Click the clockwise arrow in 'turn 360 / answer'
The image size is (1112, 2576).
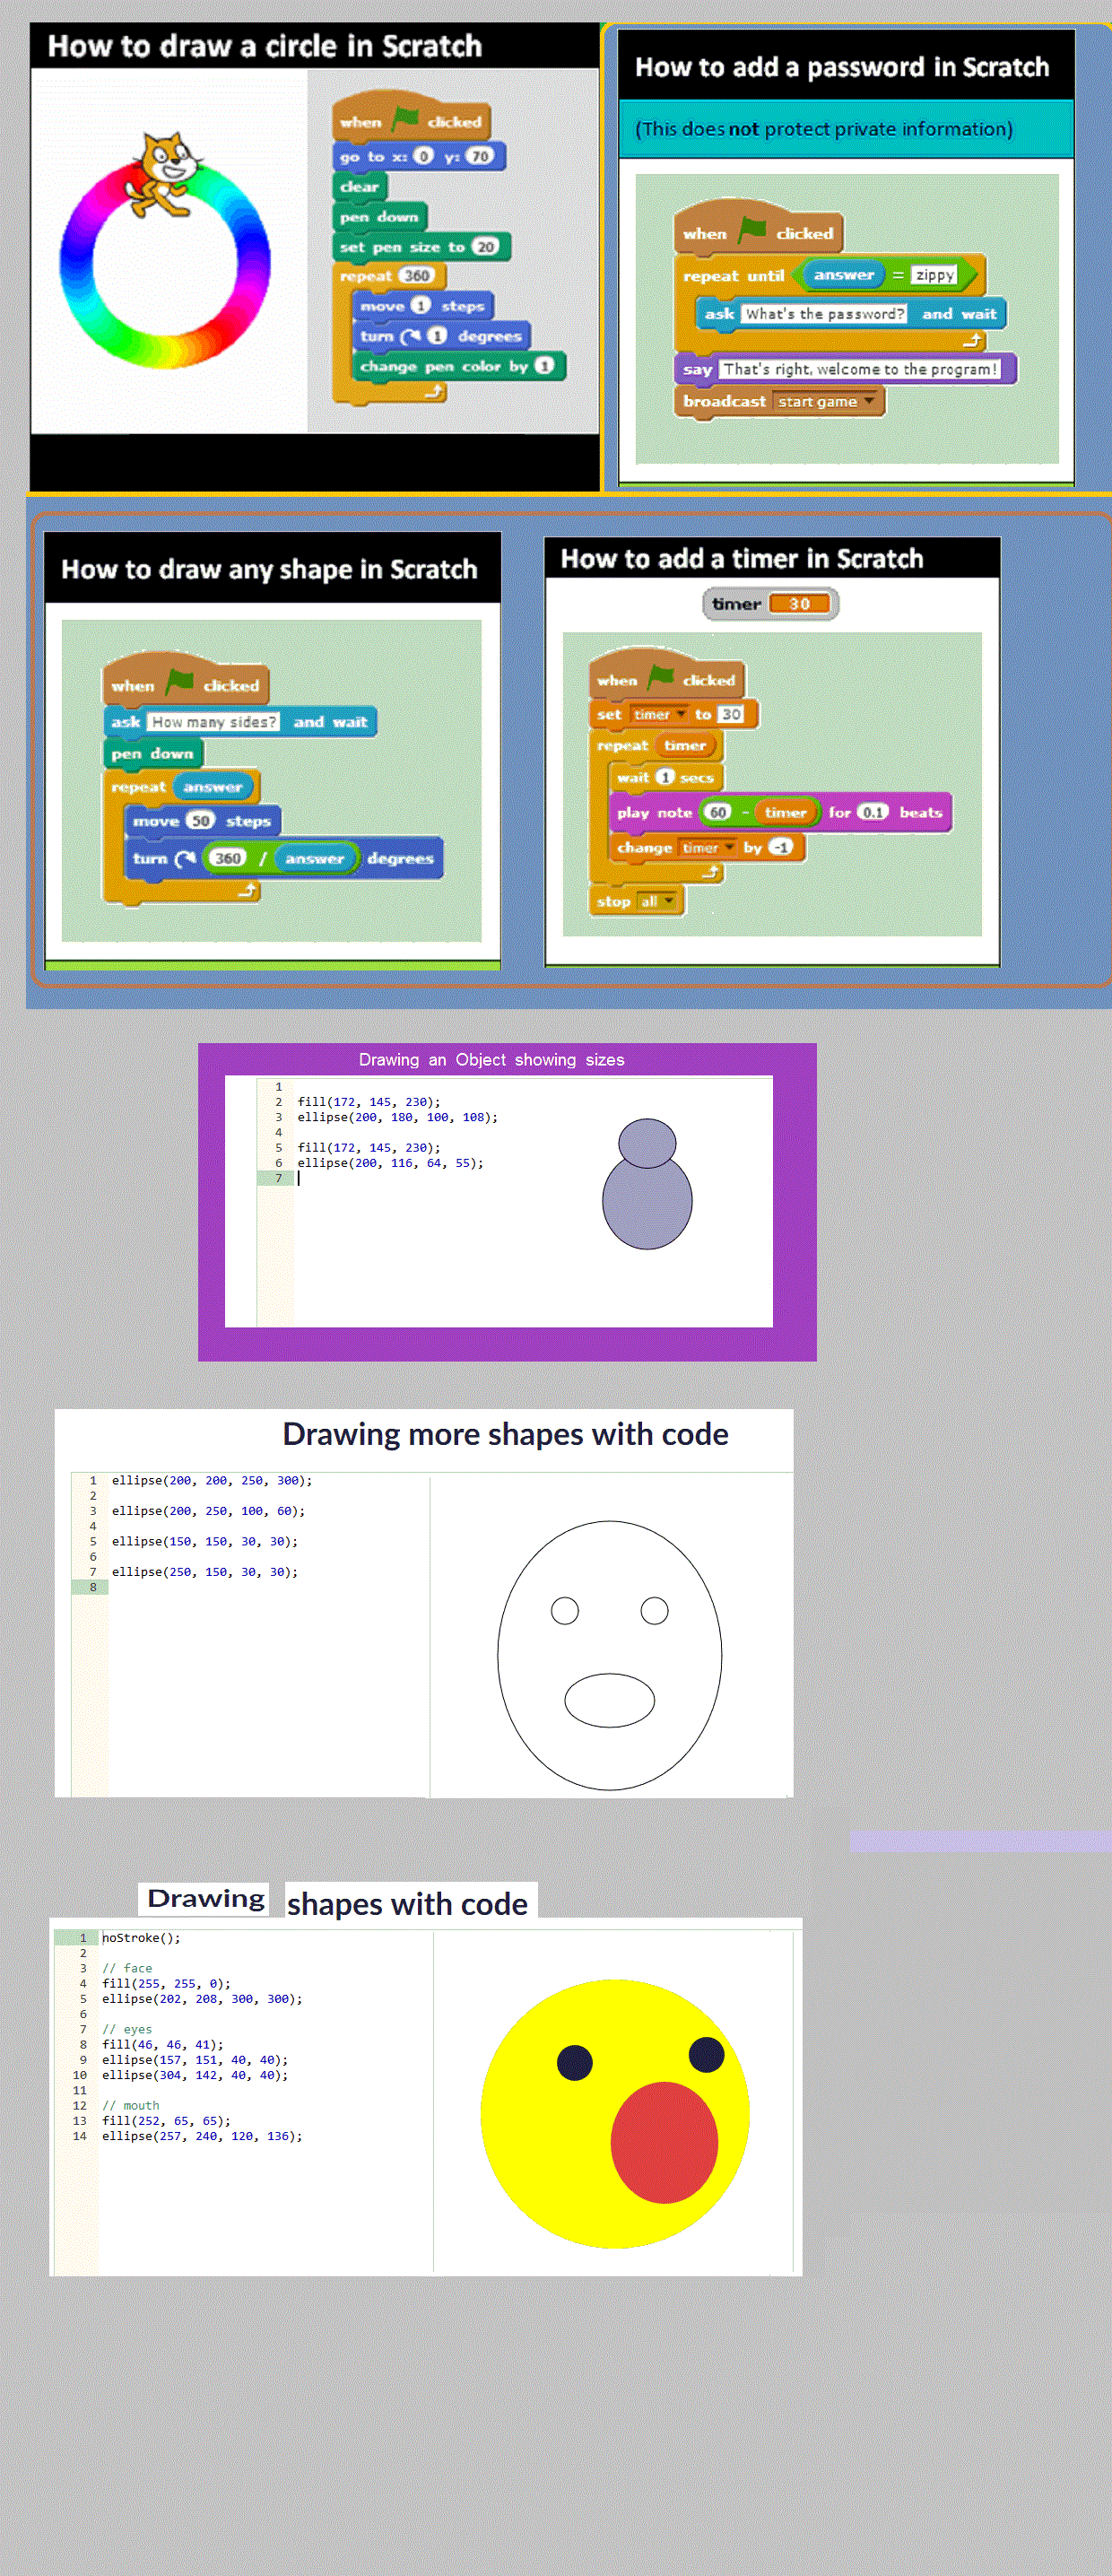[184, 858]
